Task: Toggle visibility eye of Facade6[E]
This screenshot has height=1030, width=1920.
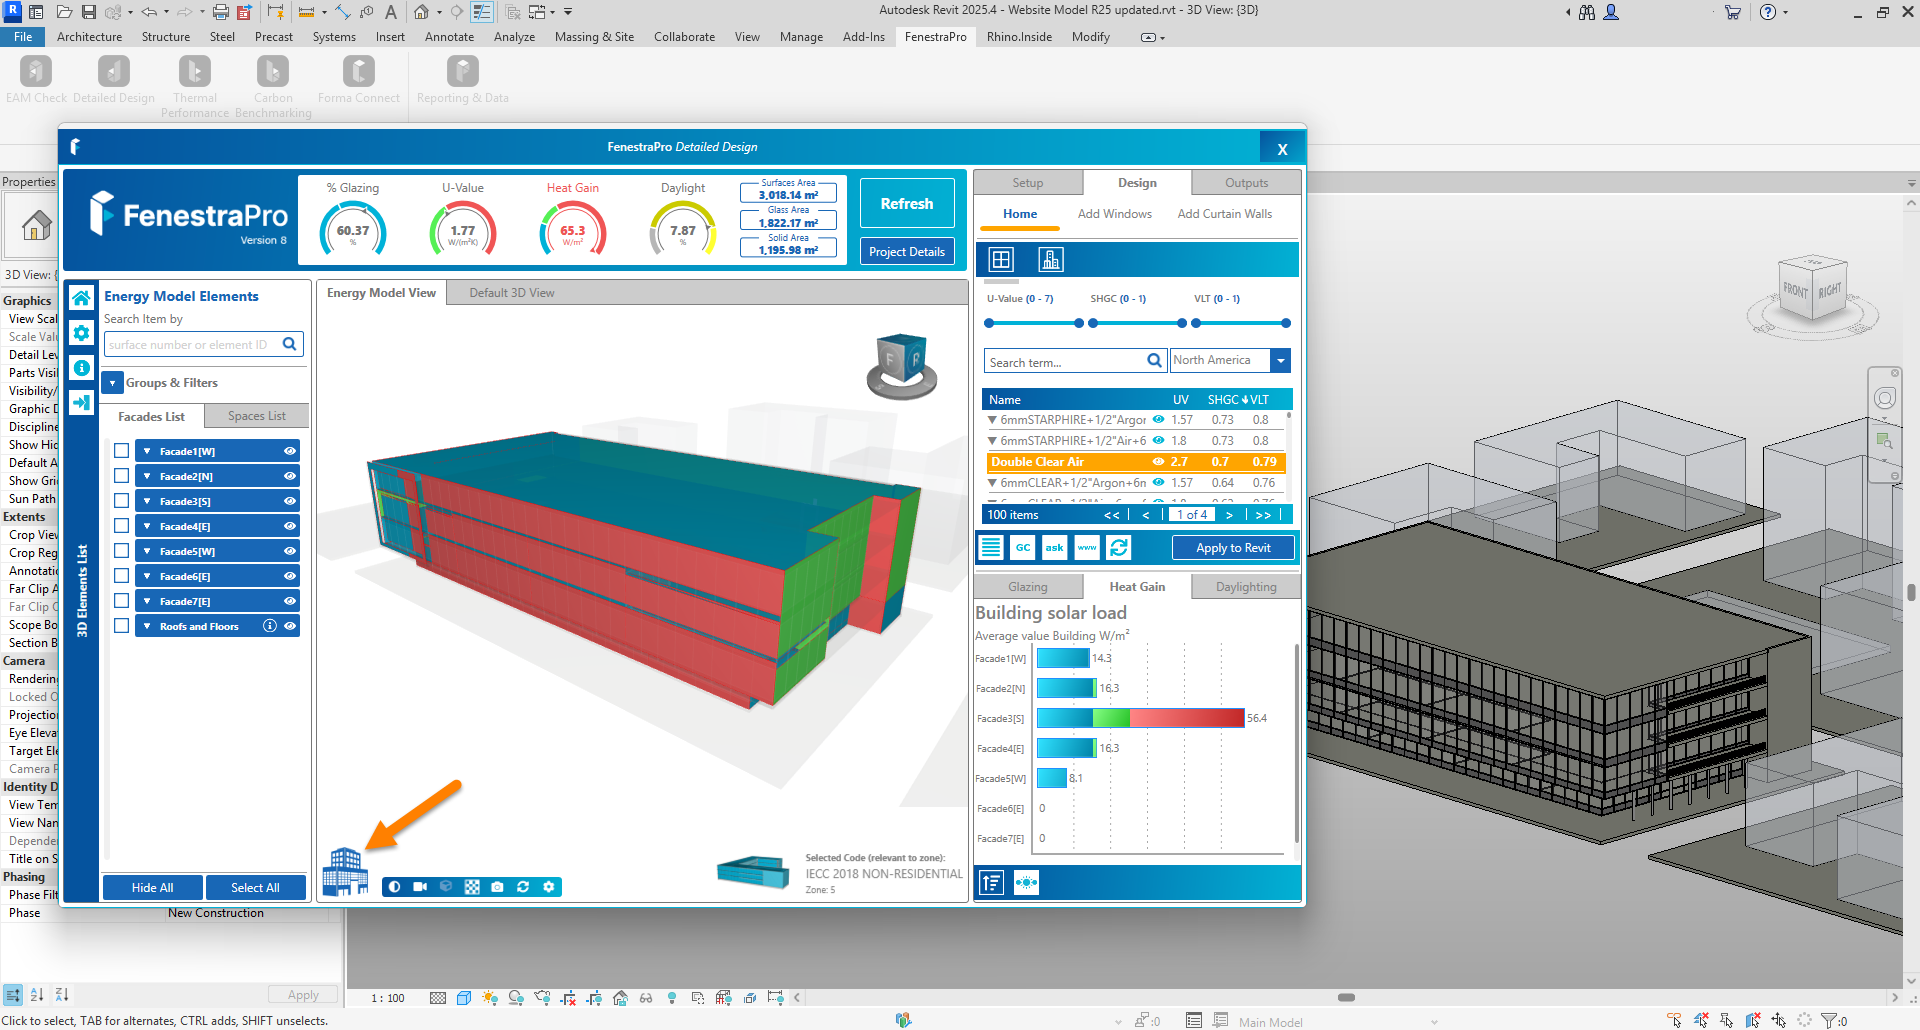Action: click(x=290, y=576)
